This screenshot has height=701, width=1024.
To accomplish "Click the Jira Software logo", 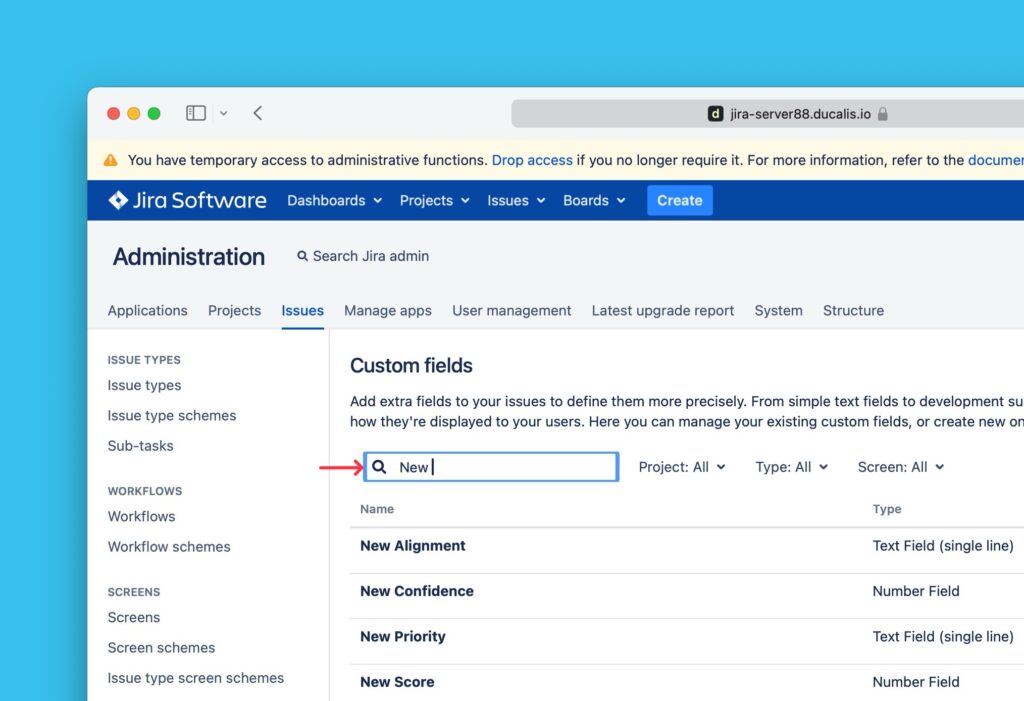I will point(187,200).
